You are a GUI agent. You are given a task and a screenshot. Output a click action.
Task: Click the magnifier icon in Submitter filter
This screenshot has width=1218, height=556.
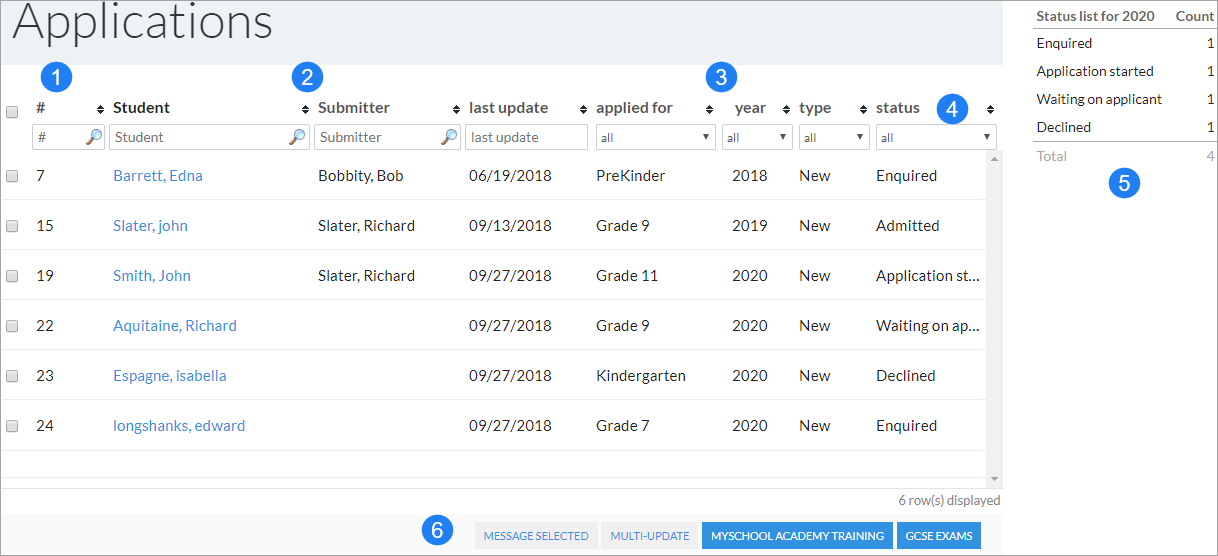point(450,137)
